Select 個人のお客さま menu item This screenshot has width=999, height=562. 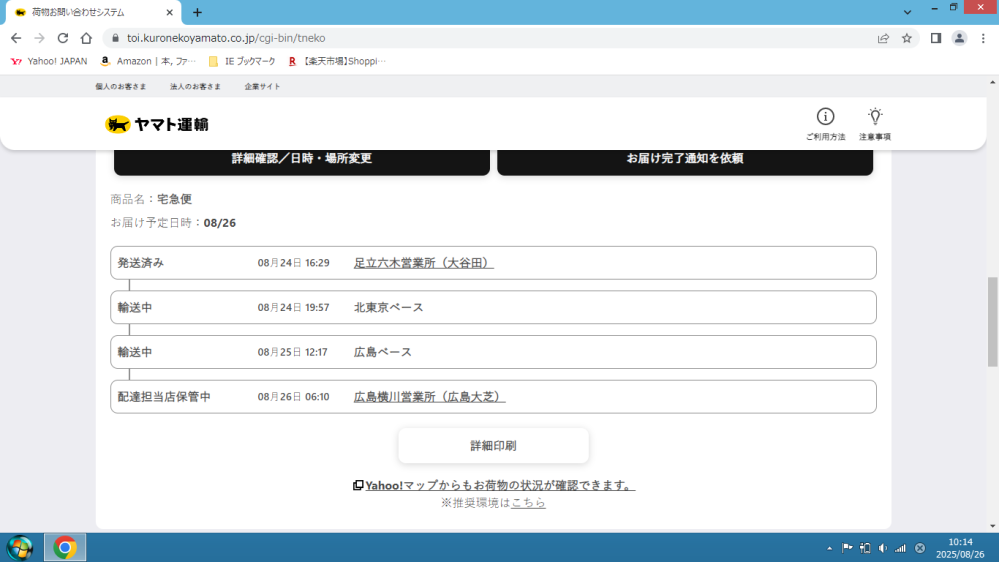tap(120, 87)
